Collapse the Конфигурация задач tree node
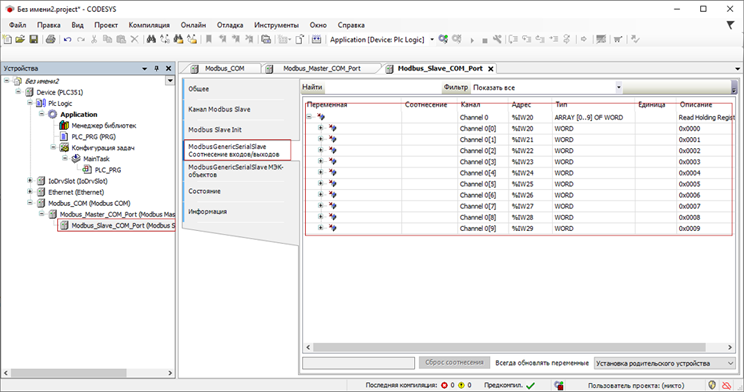This screenshot has width=744, height=392. [x=53, y=147]
